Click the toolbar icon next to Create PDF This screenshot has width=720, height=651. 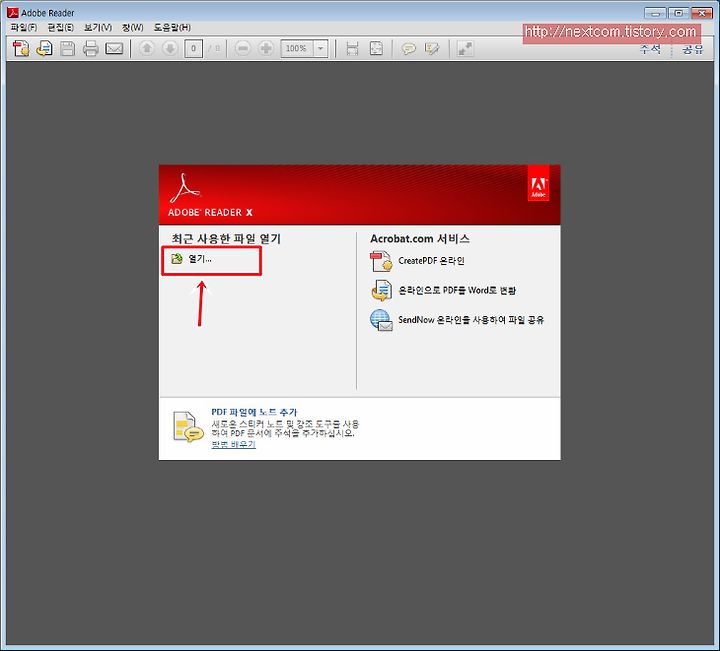pos(45,48)
